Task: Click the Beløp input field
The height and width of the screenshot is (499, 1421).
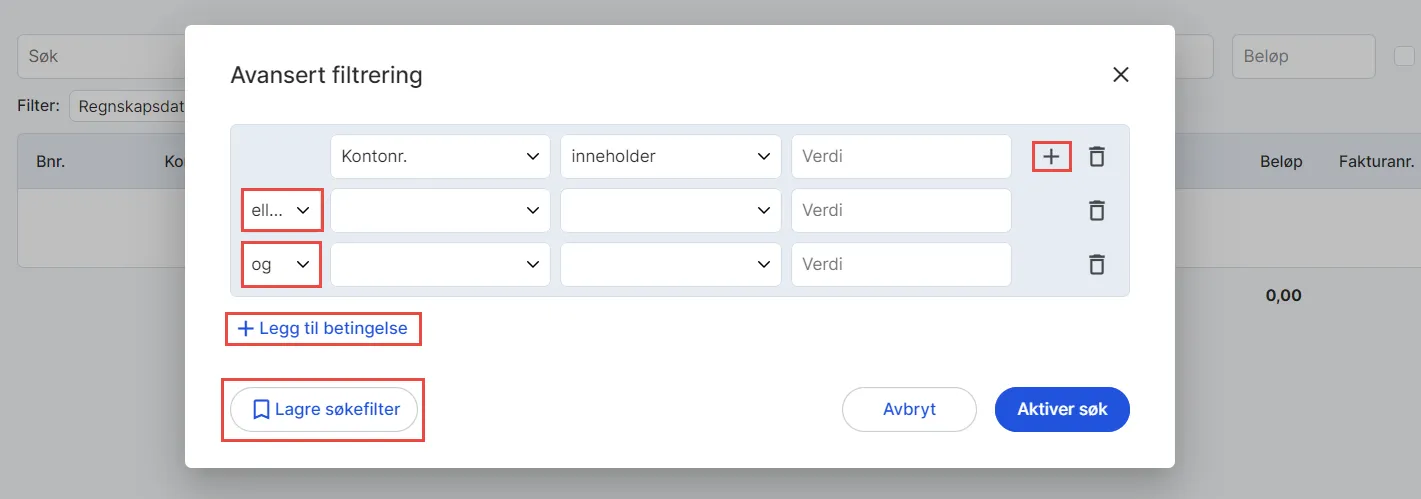Action: (1303, 56)
